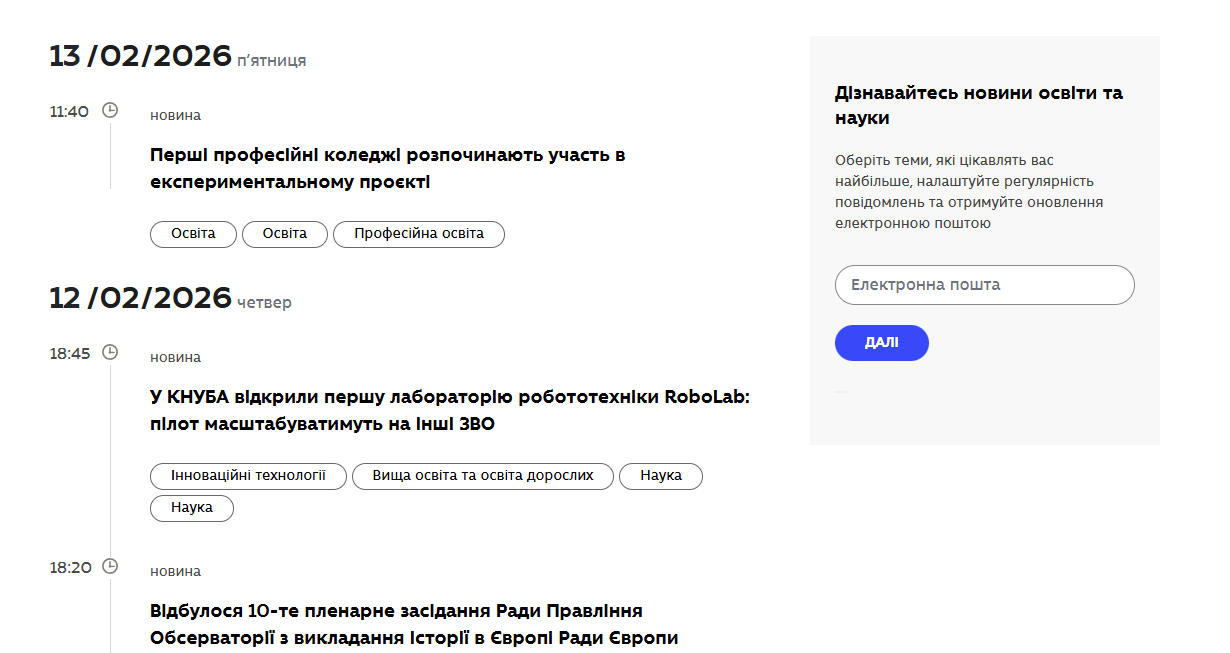Viewport: 1230px width, 653px height.
Task: Click the clock icon next to 18:45
Action: point(110,352)
